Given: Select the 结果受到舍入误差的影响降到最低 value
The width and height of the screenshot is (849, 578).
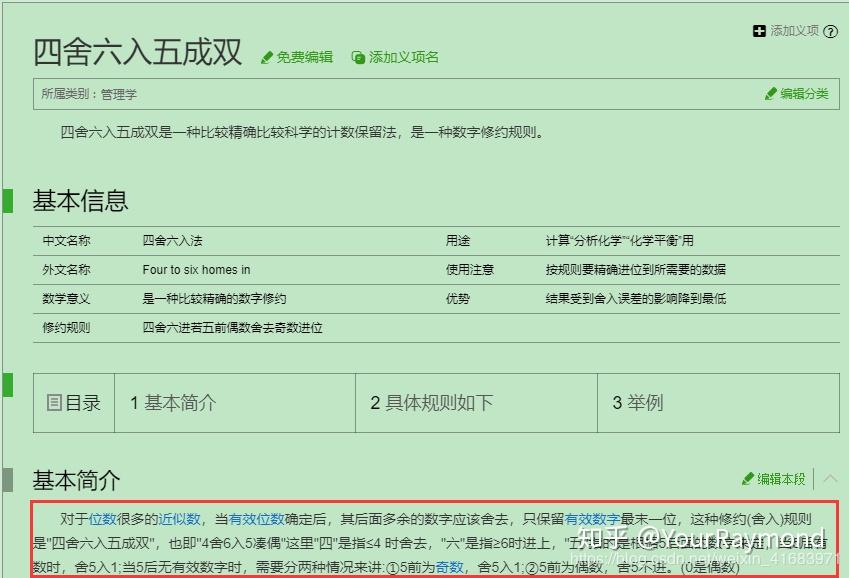Looking at the screenshot, I should pyautogui.click(x=636, y=298).
